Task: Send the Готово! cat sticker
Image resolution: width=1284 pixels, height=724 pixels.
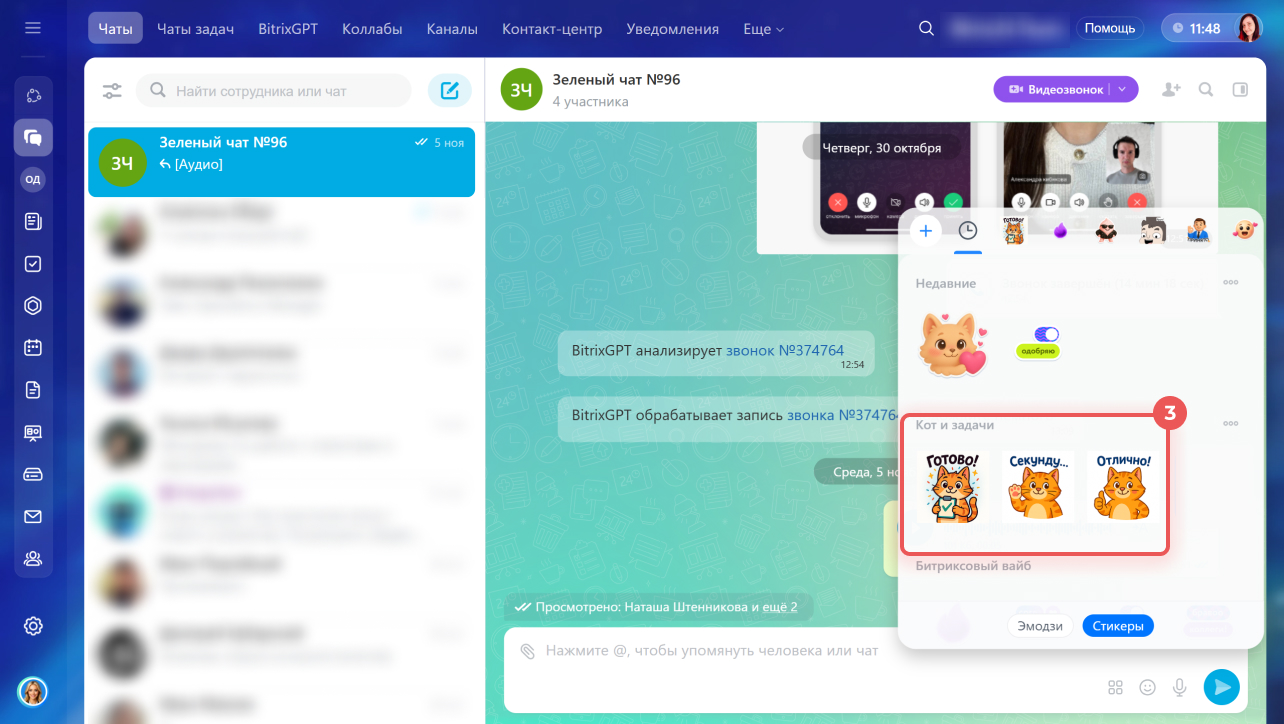Action: point(952,487)
